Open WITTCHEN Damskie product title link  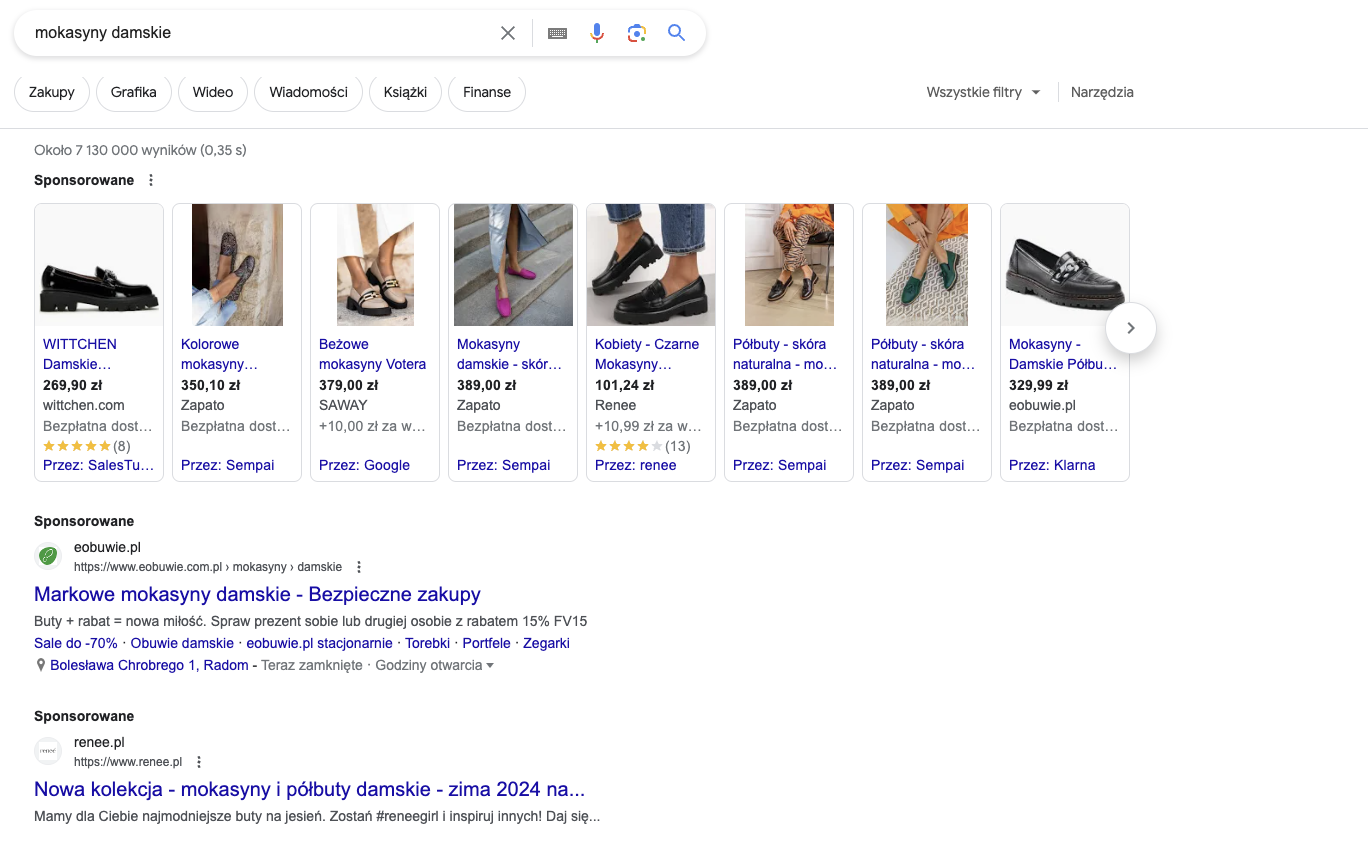point(80,354)
